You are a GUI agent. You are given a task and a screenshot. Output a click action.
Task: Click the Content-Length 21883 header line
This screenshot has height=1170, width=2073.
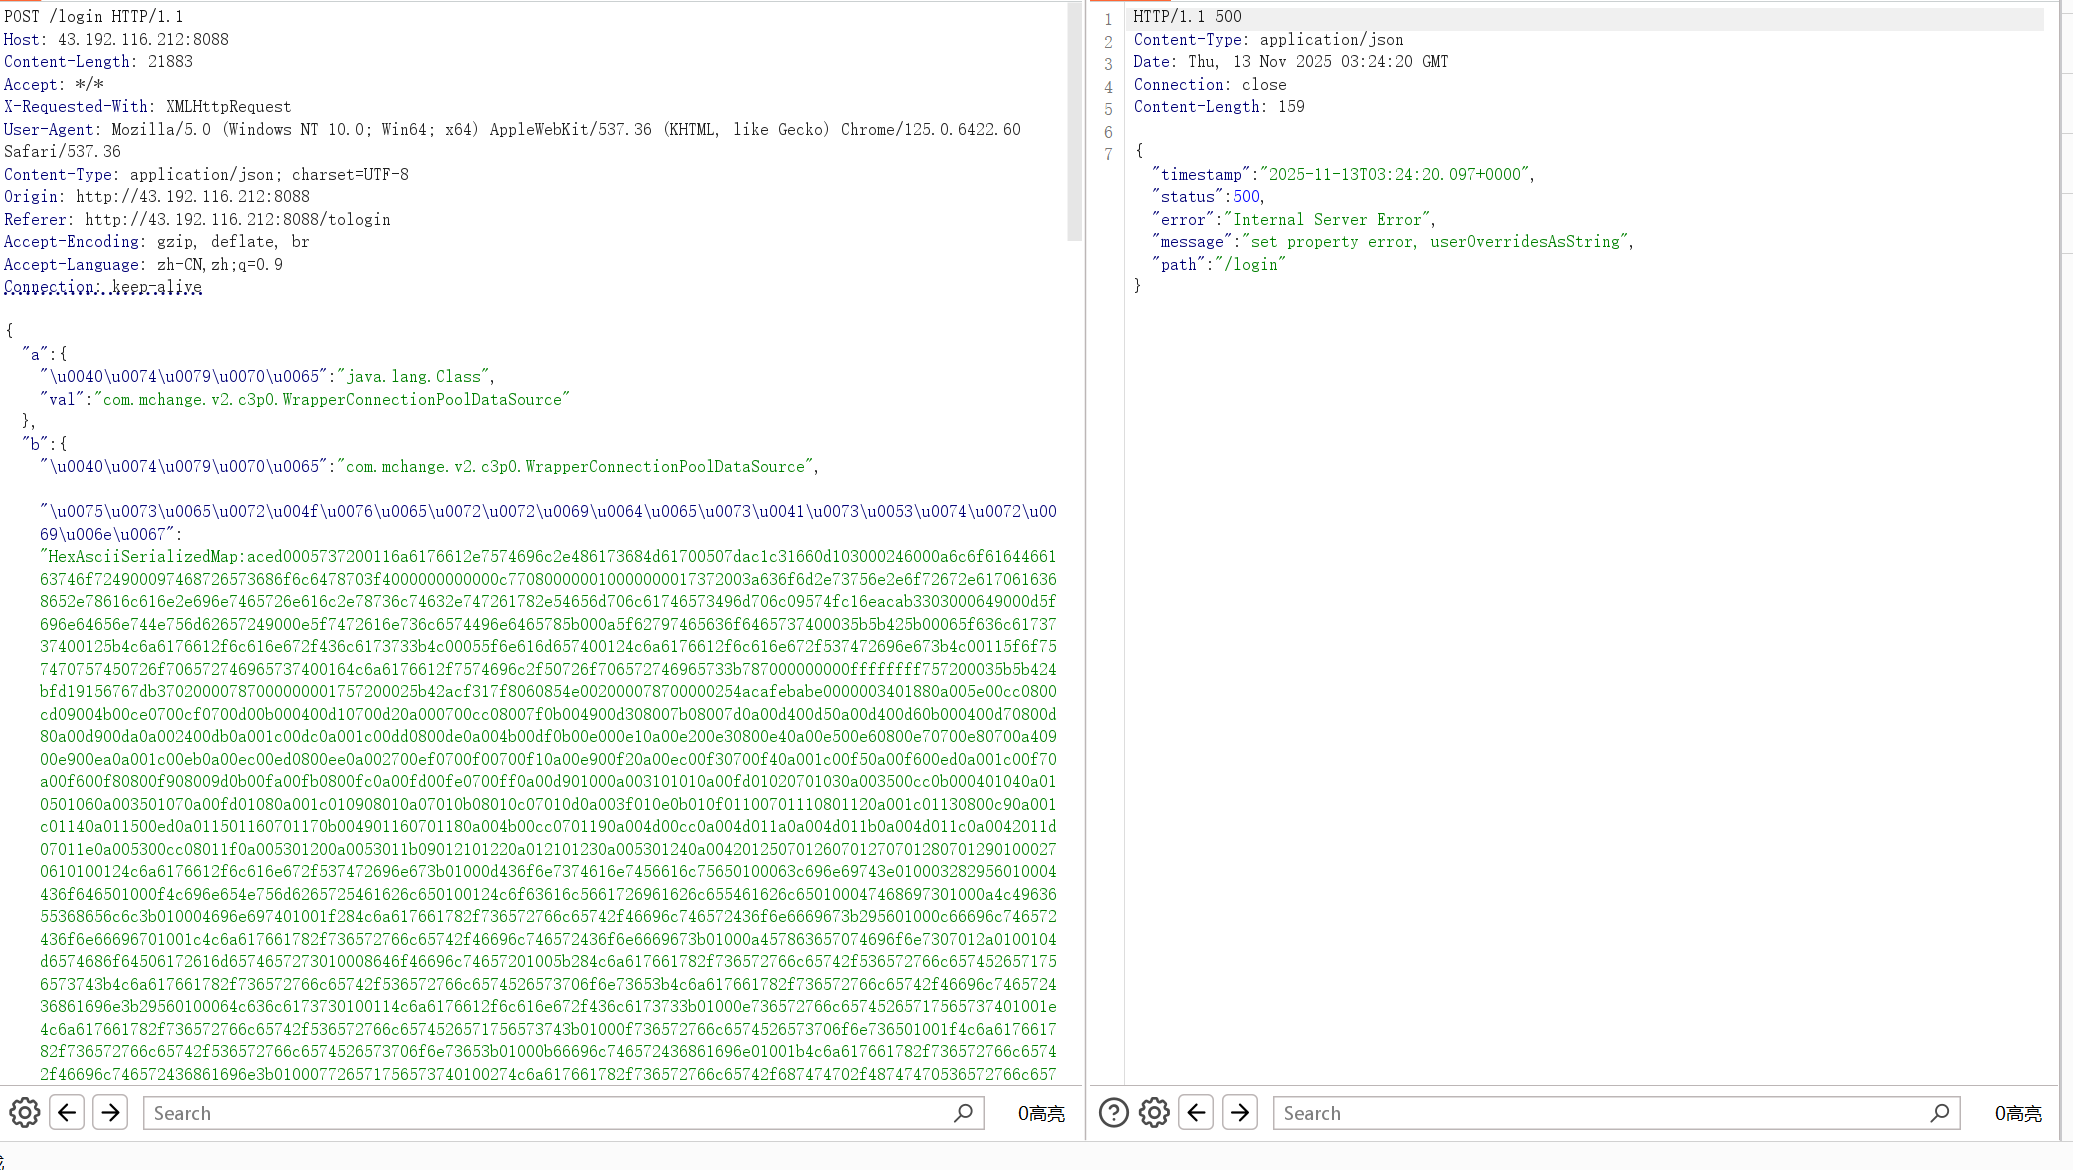pos(98,61)
